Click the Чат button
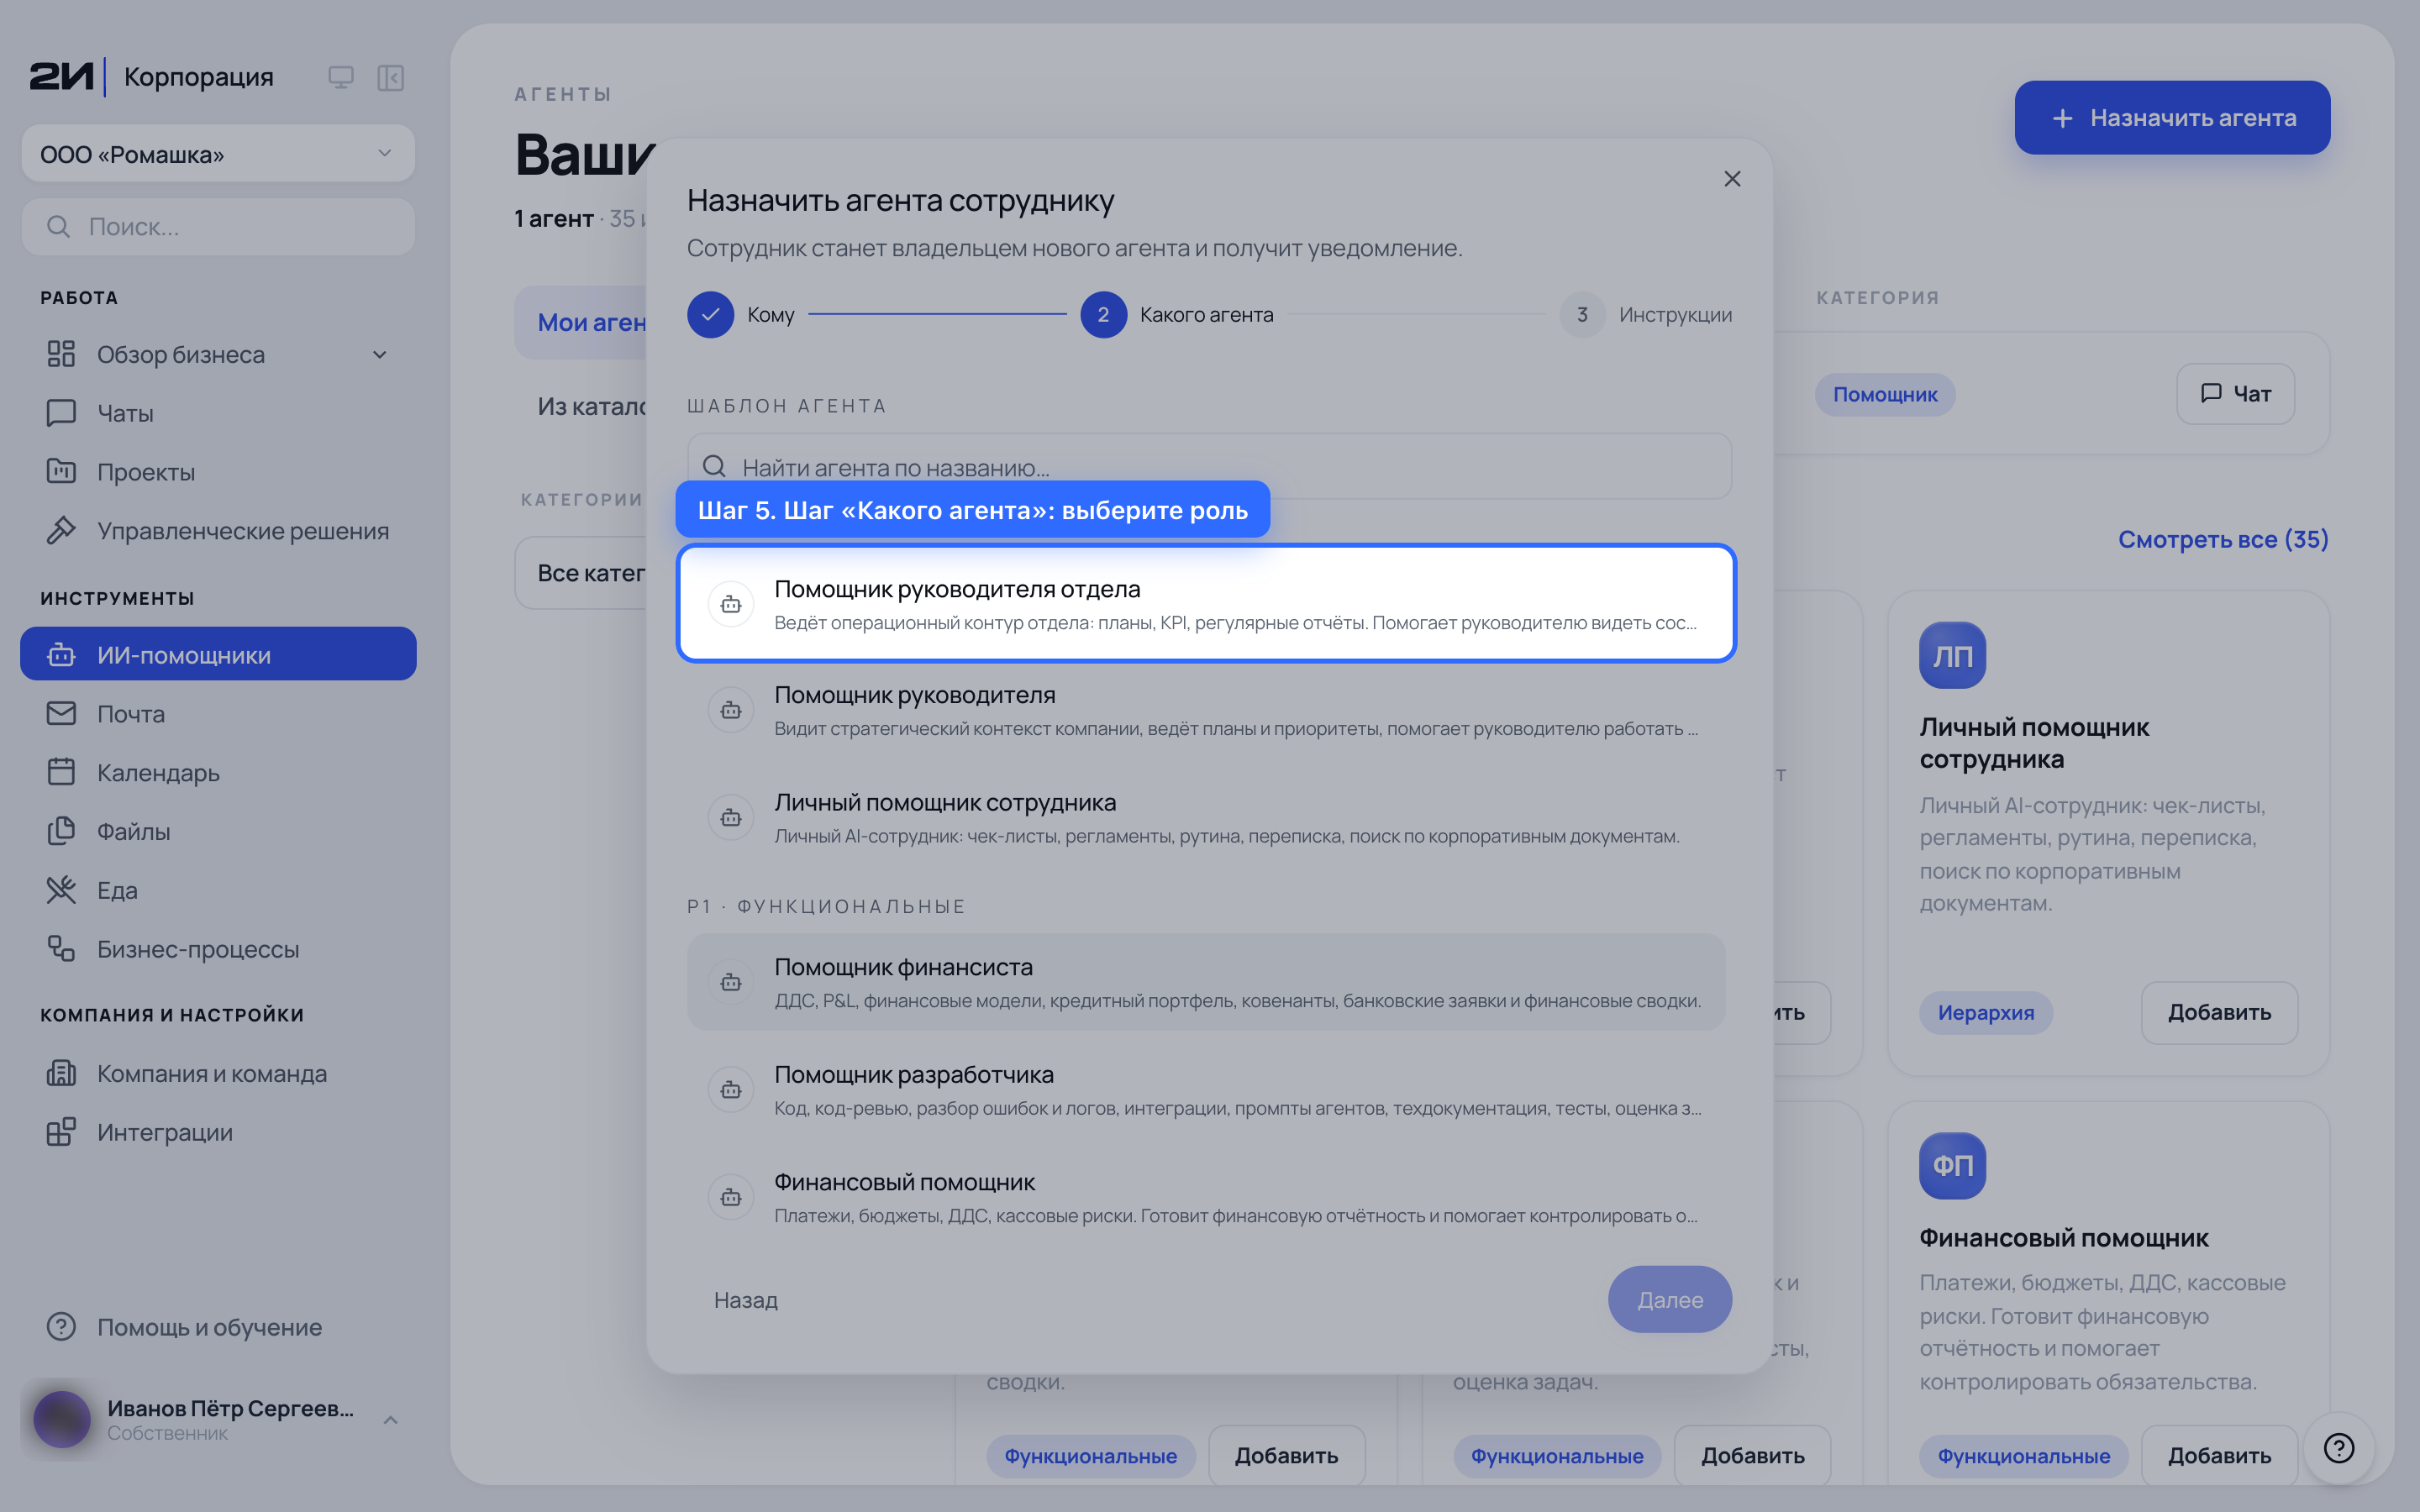 pos(2236,394)
